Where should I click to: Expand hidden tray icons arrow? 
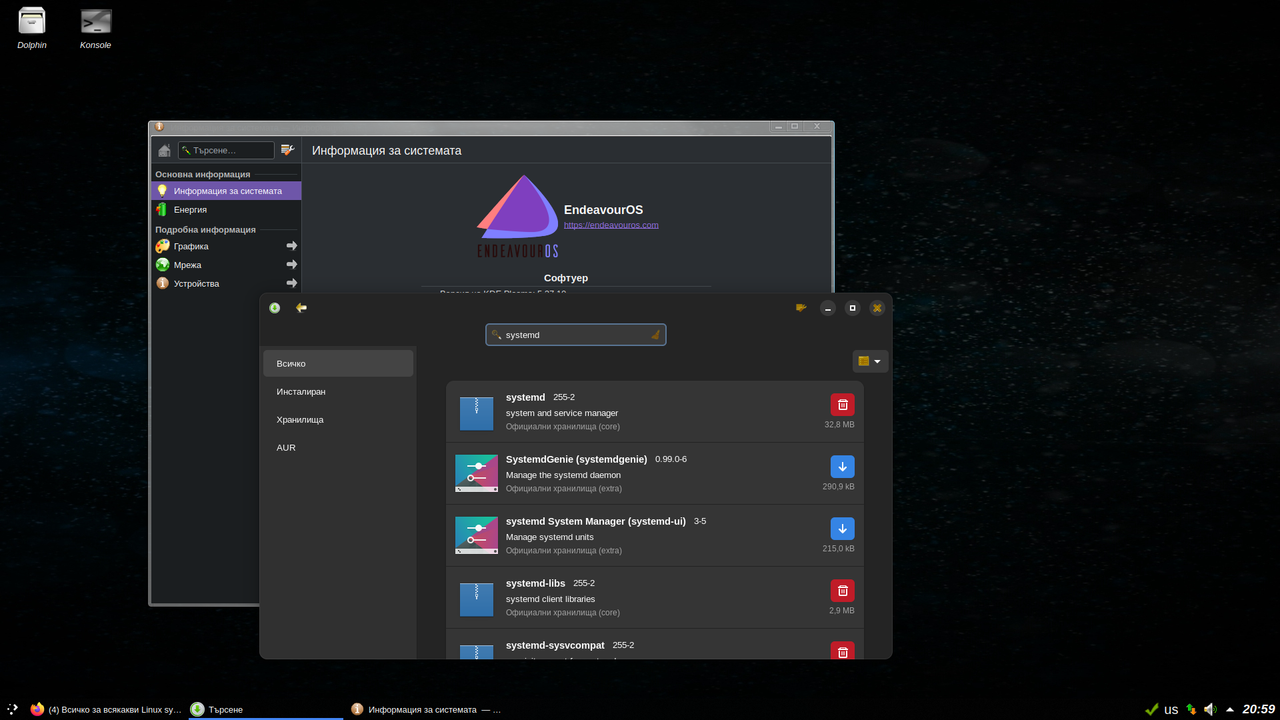[1229, 709]
